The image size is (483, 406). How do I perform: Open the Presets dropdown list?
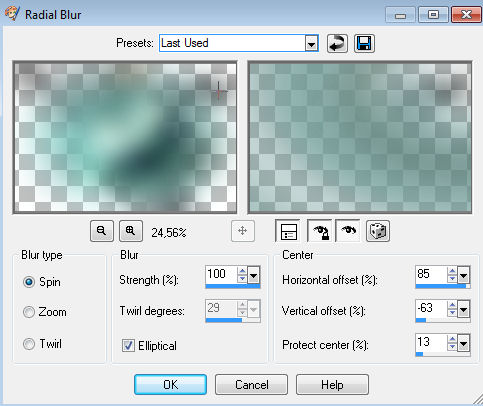click(x=311, y=43)
